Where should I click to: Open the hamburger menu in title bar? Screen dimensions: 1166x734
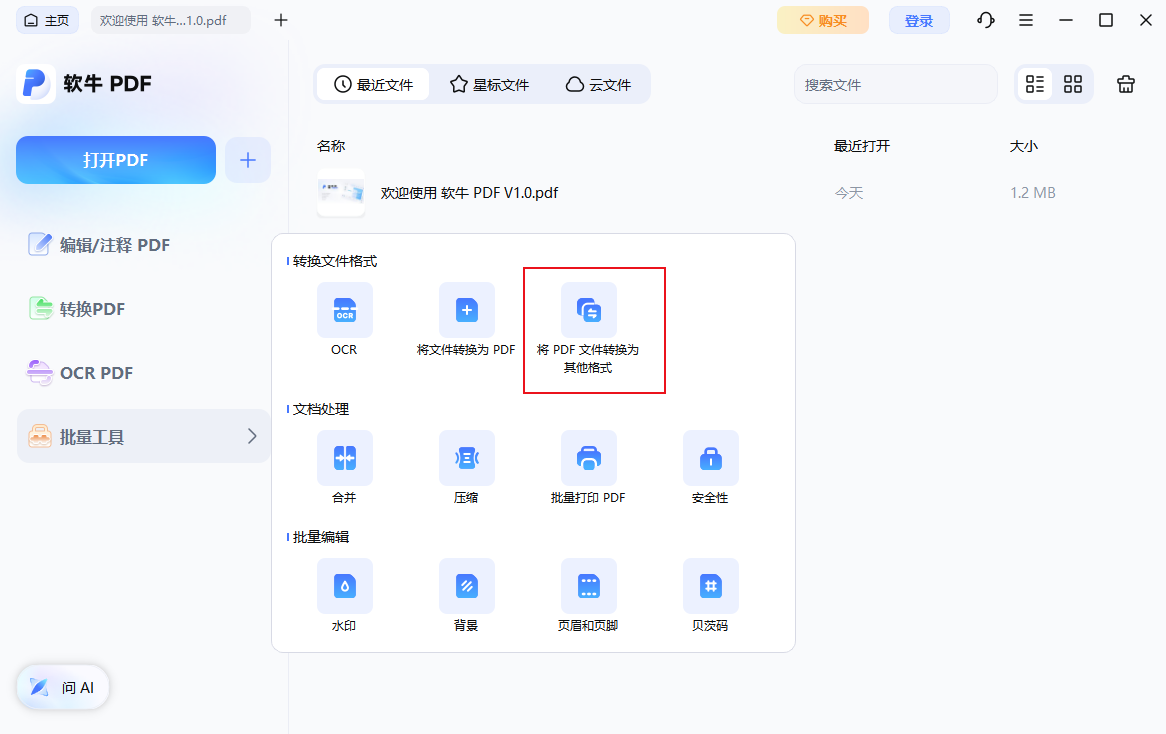[1025, 20]
